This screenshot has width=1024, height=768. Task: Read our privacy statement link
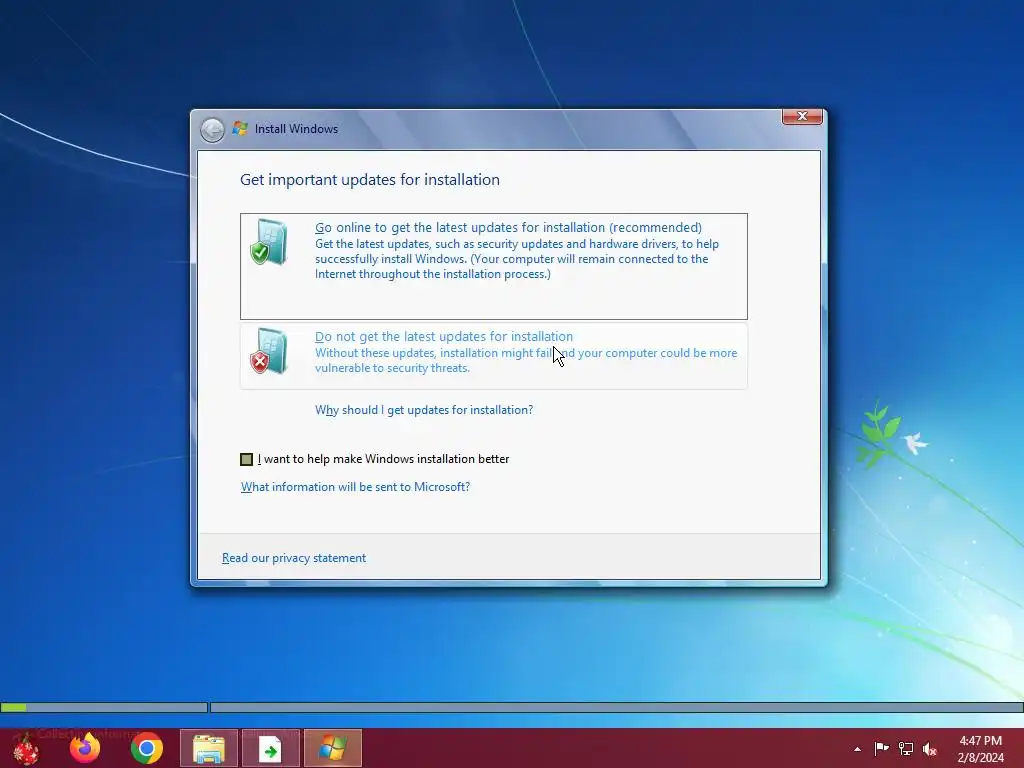294,558
